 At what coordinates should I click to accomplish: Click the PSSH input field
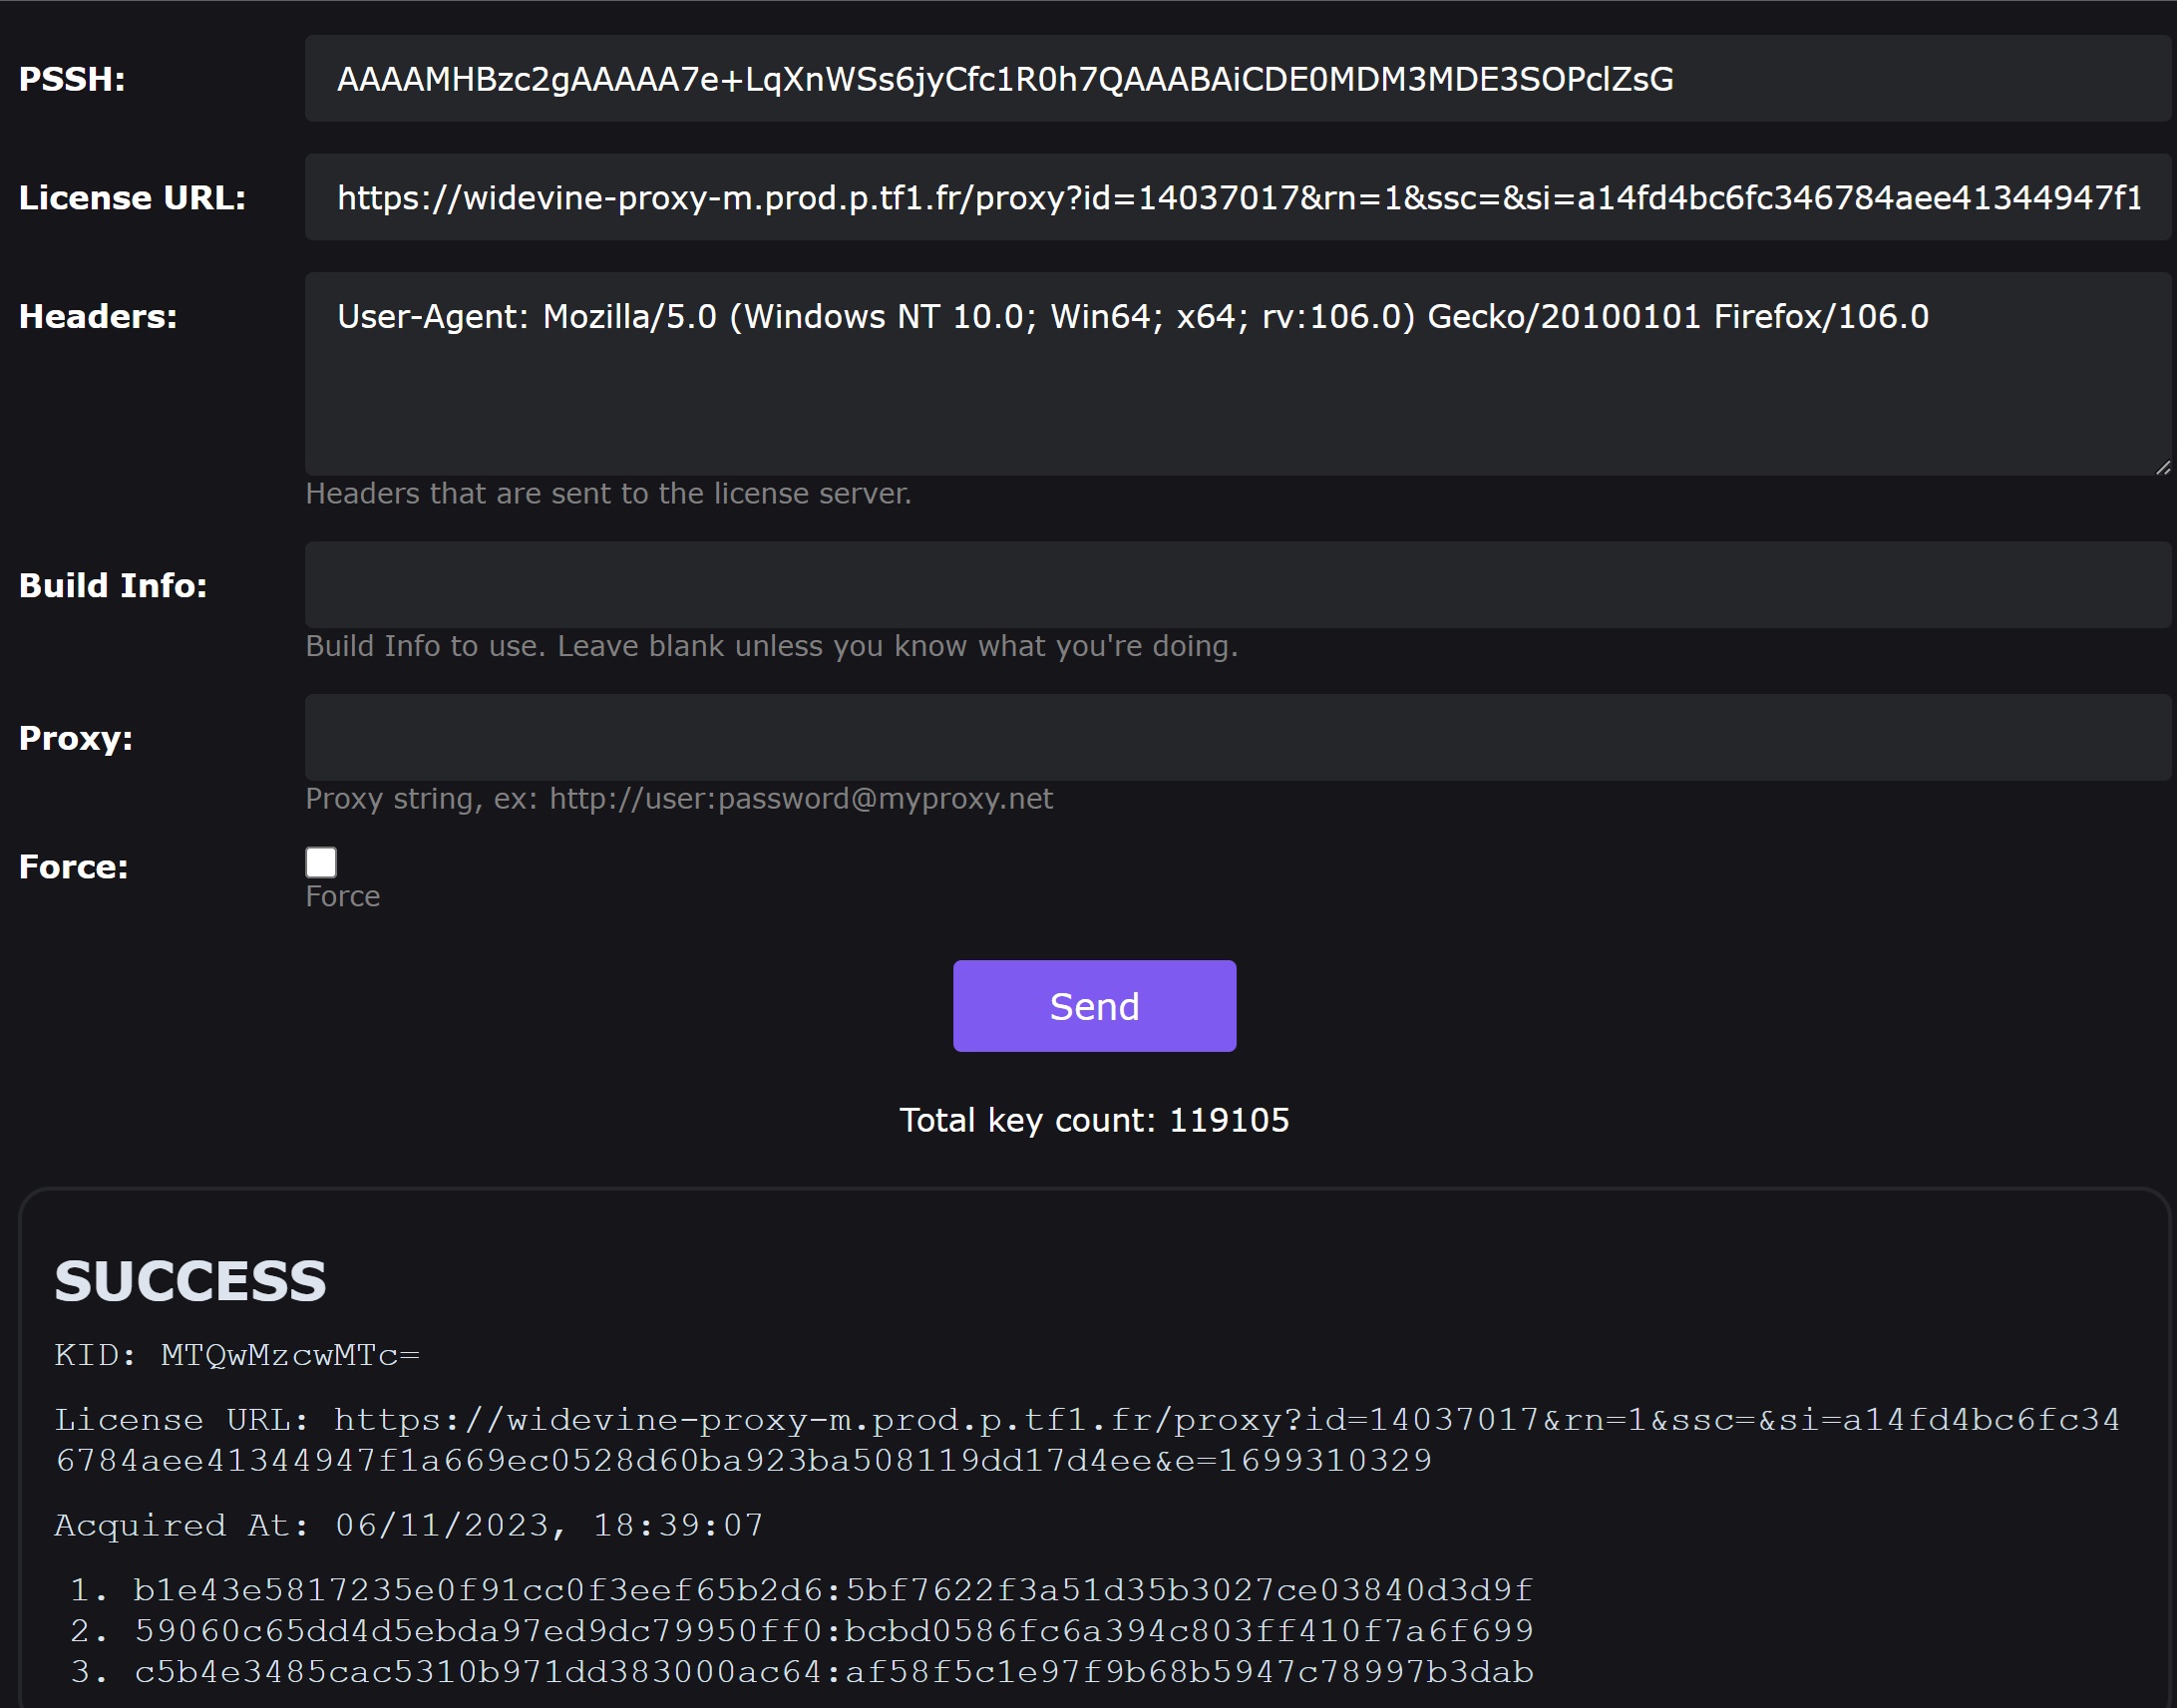coord(1236,79)
